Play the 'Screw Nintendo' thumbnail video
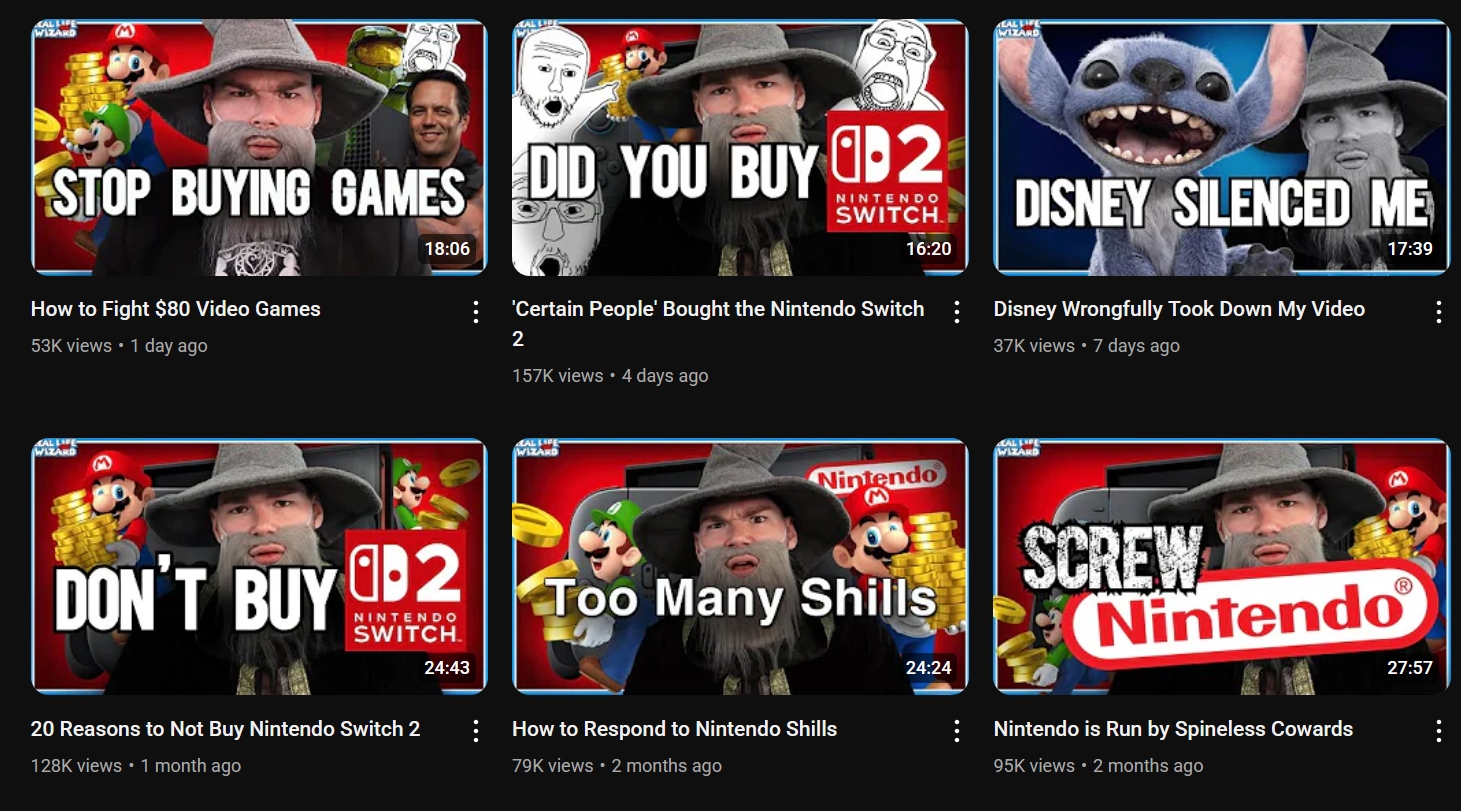The height and width of the screenshot is (811, 1461). pyautogui.click(x=1222, y=566)
